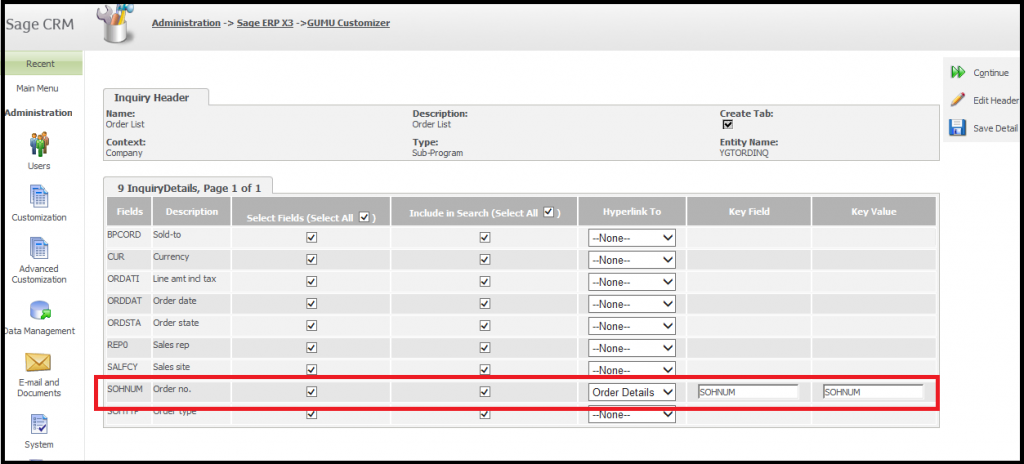1024x464 pixels.
Task: Uncheck Include in Search for REP0 row
Action: point(485,348)
